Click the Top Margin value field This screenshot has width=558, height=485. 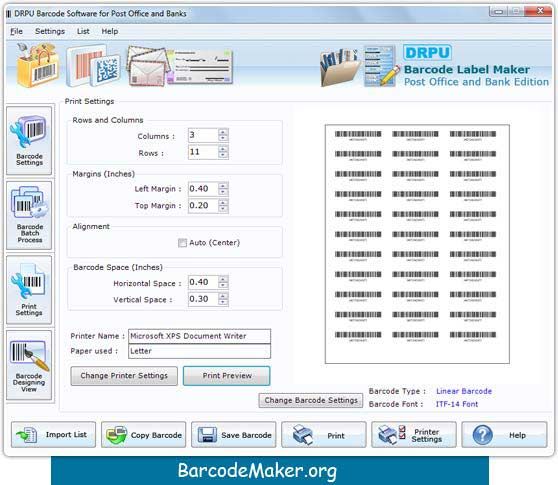click(x=203, y=206)
